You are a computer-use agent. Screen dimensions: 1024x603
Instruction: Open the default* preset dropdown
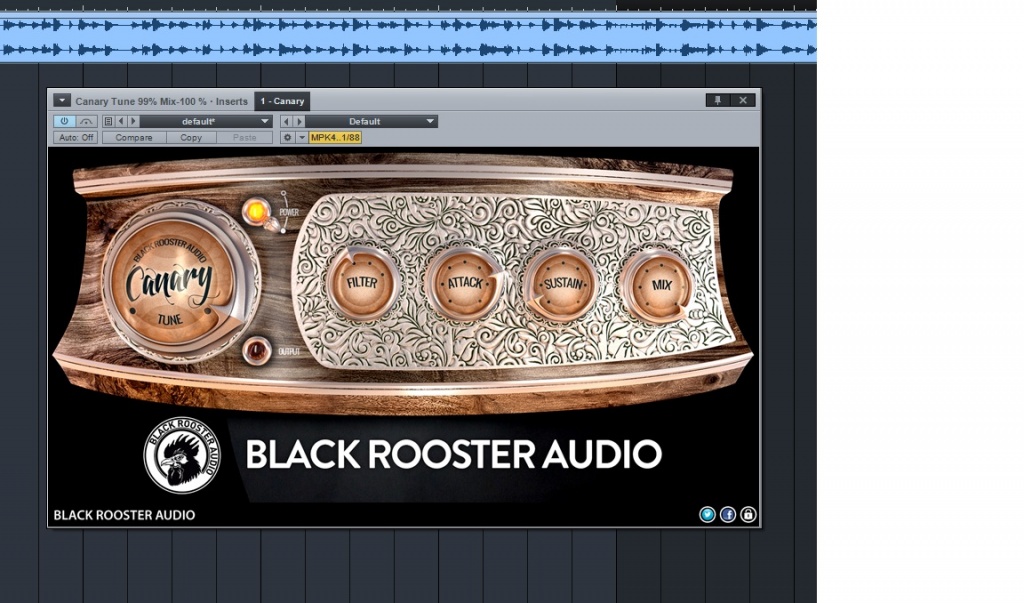pos(206,122)
